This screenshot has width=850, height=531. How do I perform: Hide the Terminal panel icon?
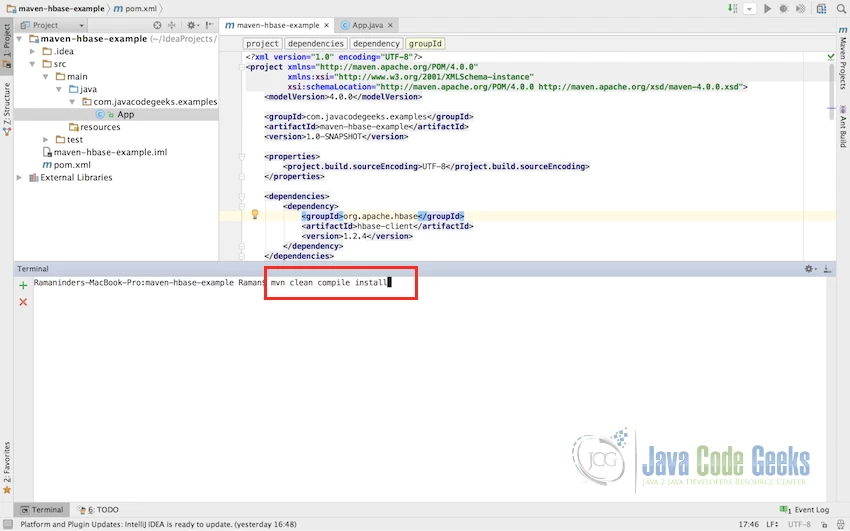point(827,269)
